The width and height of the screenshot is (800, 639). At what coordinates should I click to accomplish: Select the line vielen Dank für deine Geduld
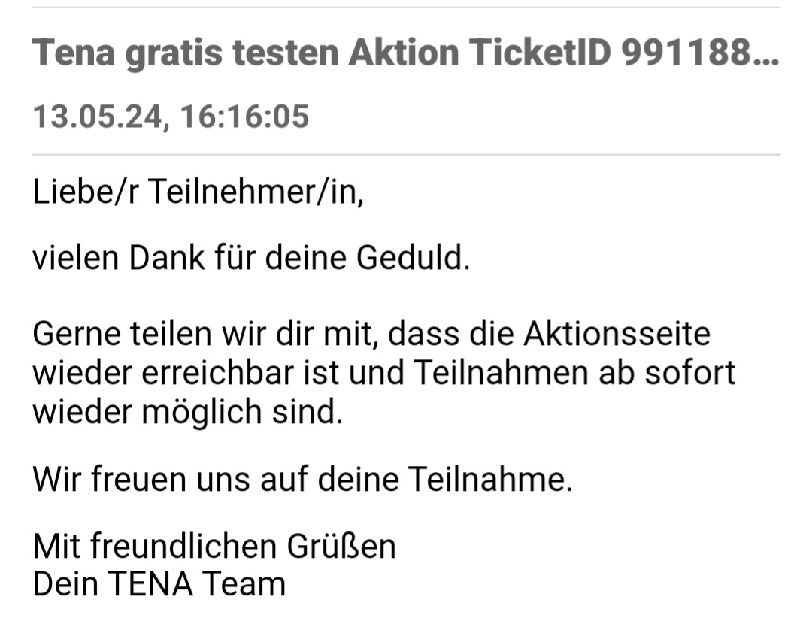pyautogui.click(x=251, y=258)
